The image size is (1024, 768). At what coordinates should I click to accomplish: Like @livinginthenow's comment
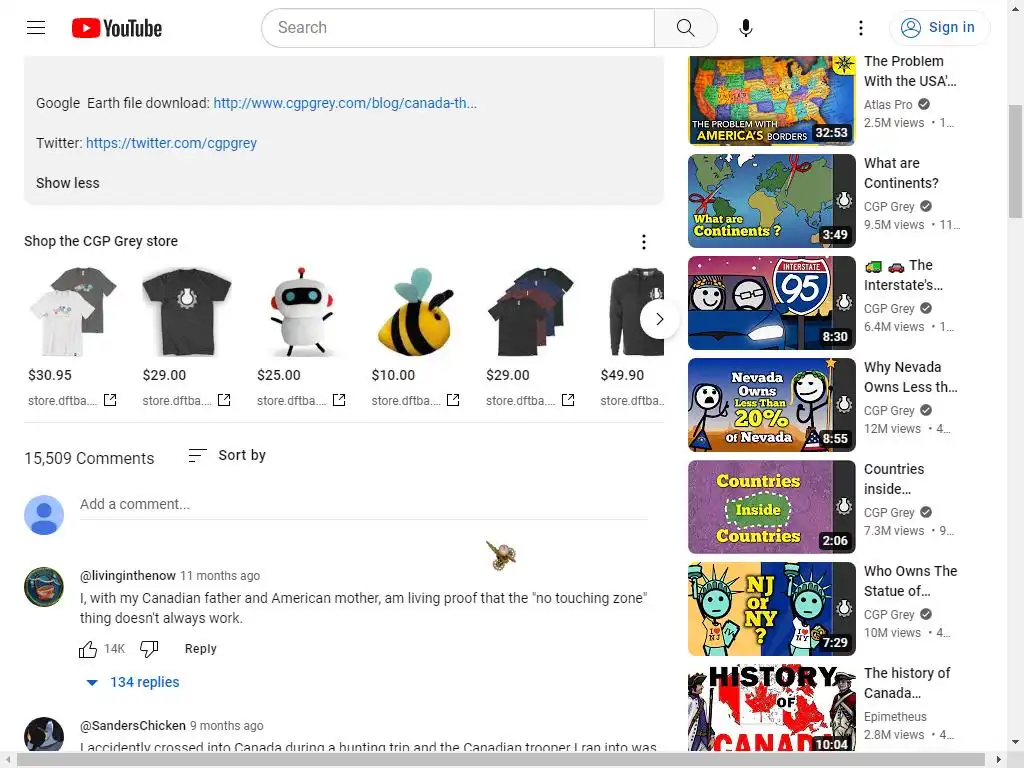point(88,649)
